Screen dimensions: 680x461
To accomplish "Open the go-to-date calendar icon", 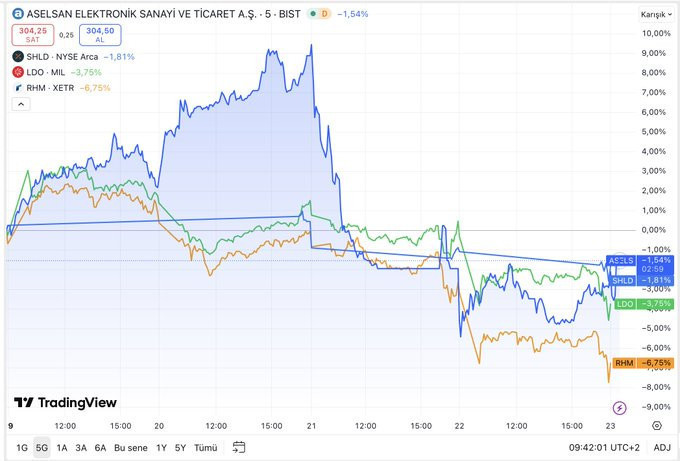I will pos(239,447).
